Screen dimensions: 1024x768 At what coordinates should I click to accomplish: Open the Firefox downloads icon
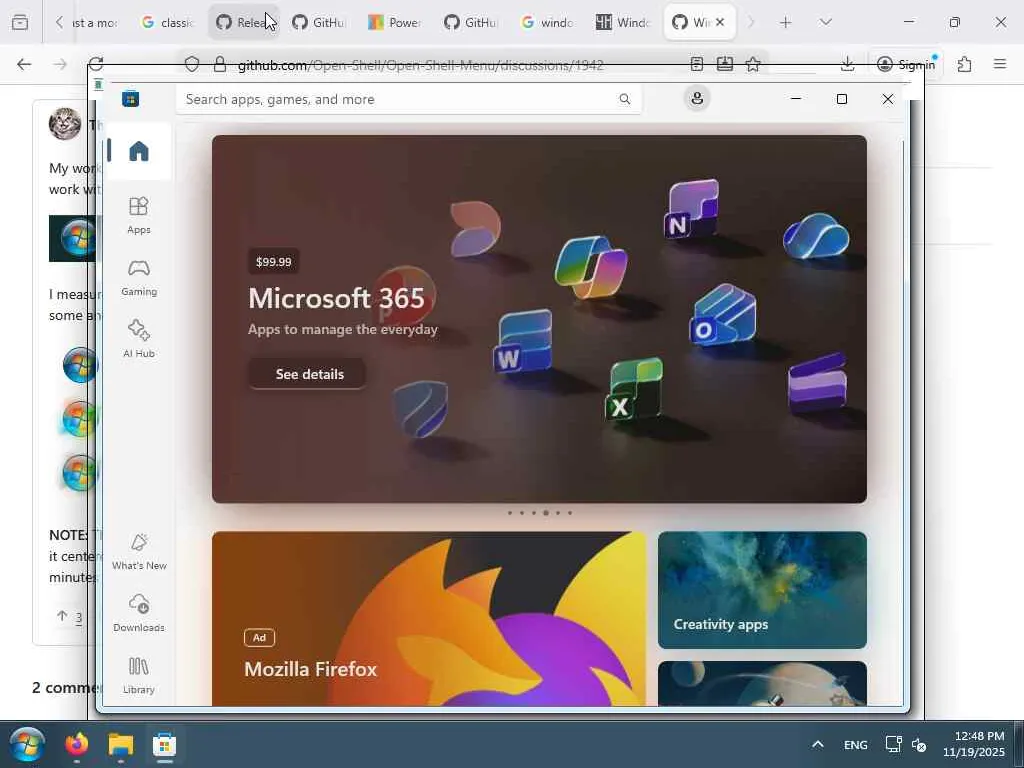pyautogui.click(x=847, y=64)
